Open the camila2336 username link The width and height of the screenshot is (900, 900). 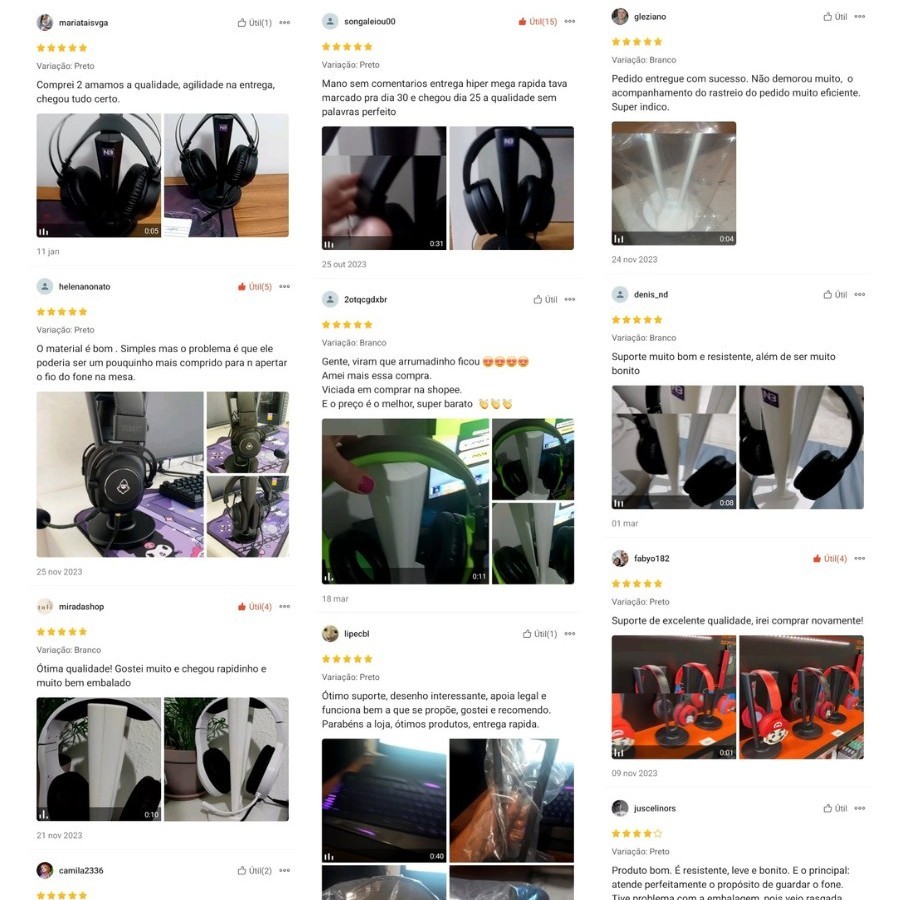point(81,871)
